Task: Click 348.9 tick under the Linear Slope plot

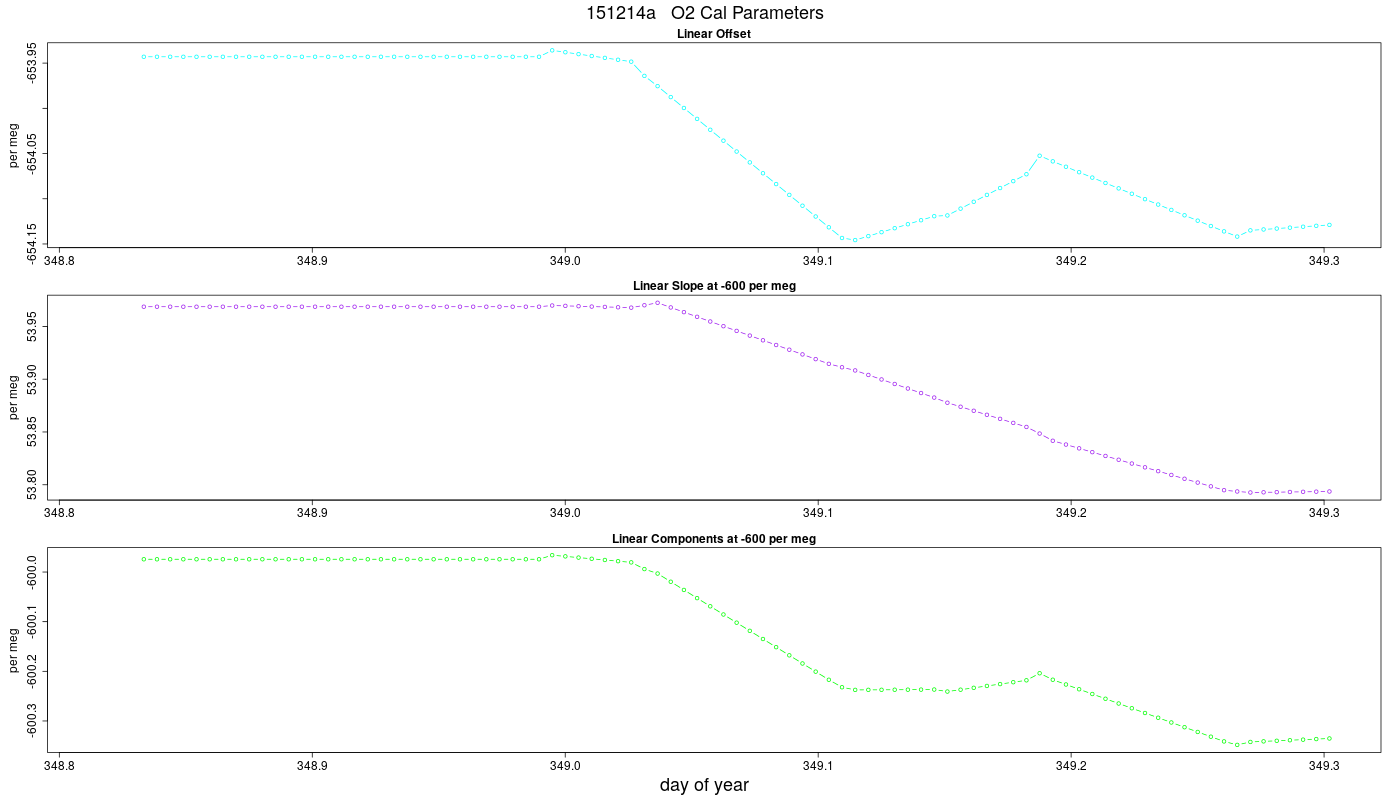Action: 312,513
